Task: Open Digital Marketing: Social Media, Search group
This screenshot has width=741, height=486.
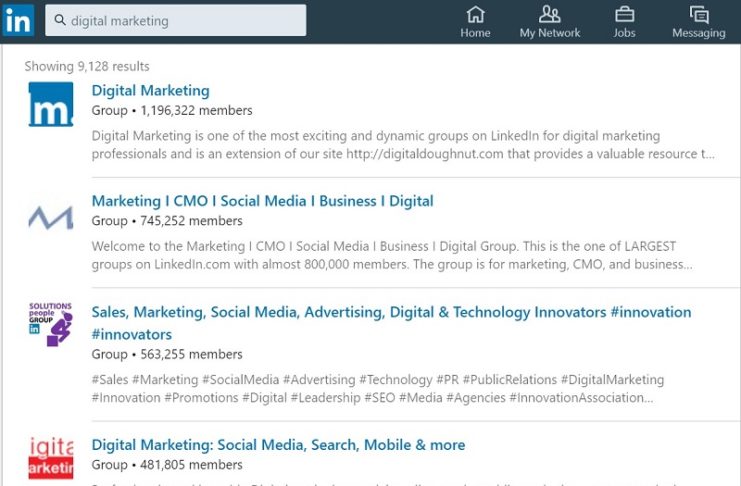Action: point(278,445)
